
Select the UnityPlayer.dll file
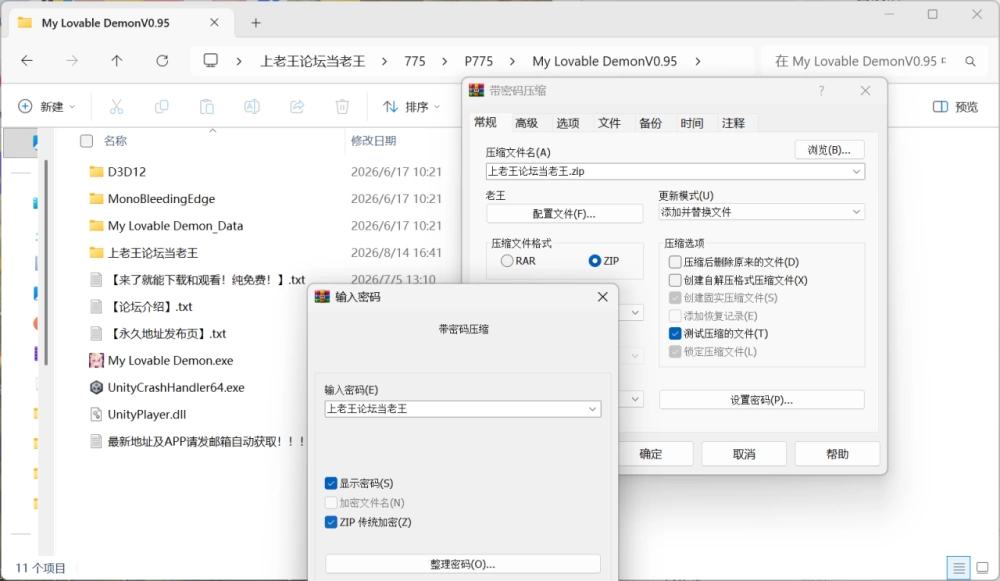(x=147, y=415)
